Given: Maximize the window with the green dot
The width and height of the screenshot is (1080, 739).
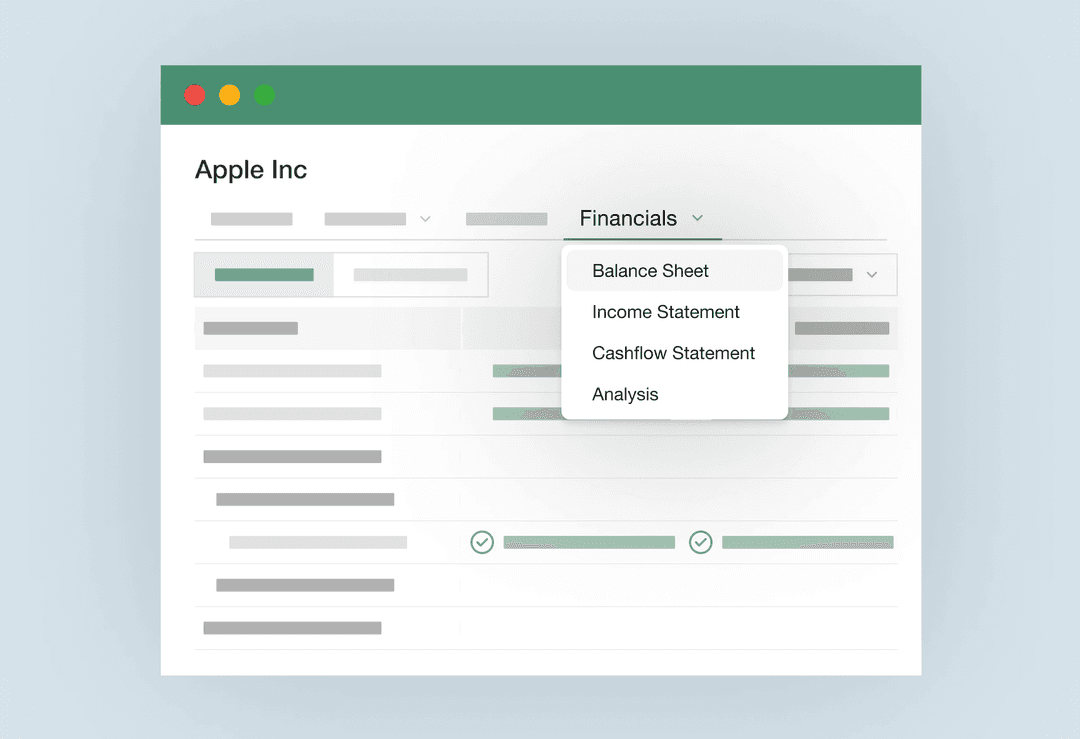Looking at the screenshot, I should click(264, 95).
